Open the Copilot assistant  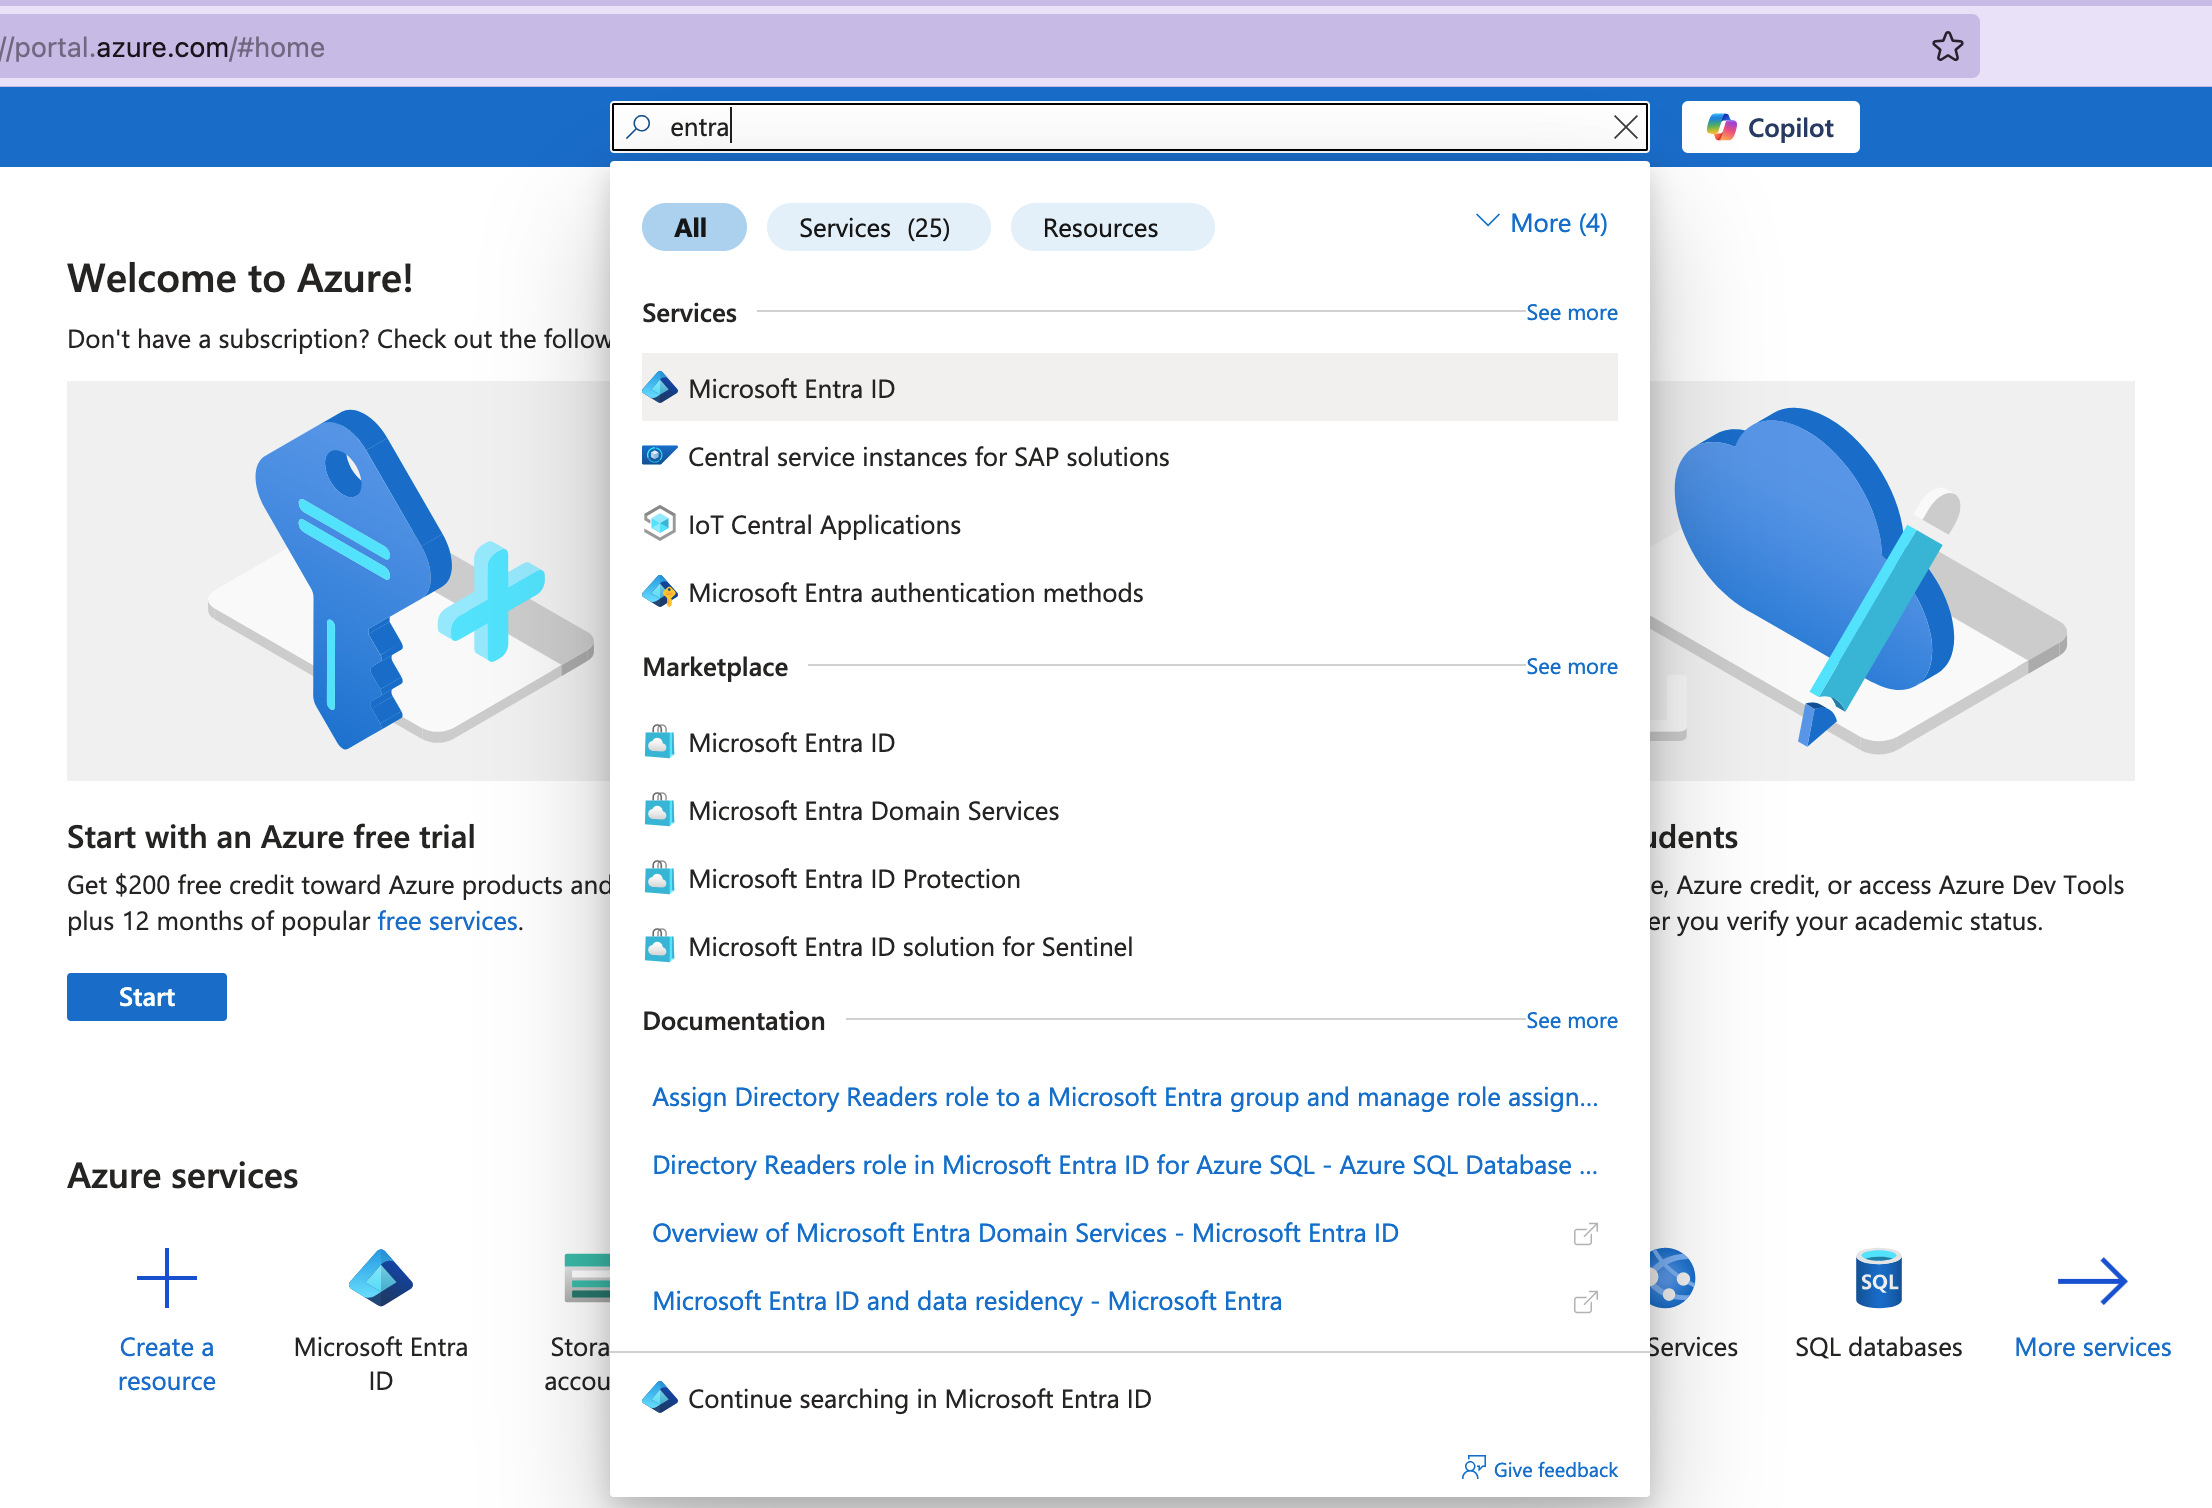(1770, 127)
